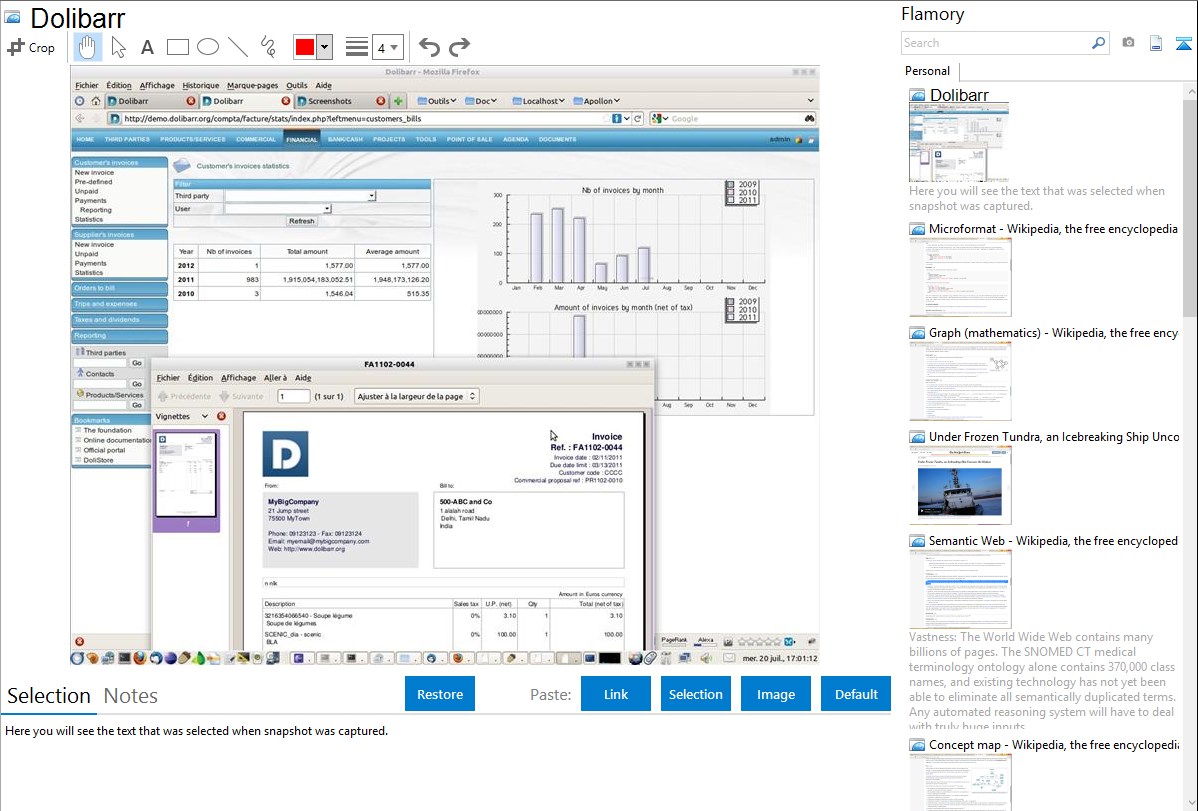The height and width of the screenshot is (811, 1198).
Task: Click the Paste Image button
Action: pyautogui.click(x=775, y=694)
